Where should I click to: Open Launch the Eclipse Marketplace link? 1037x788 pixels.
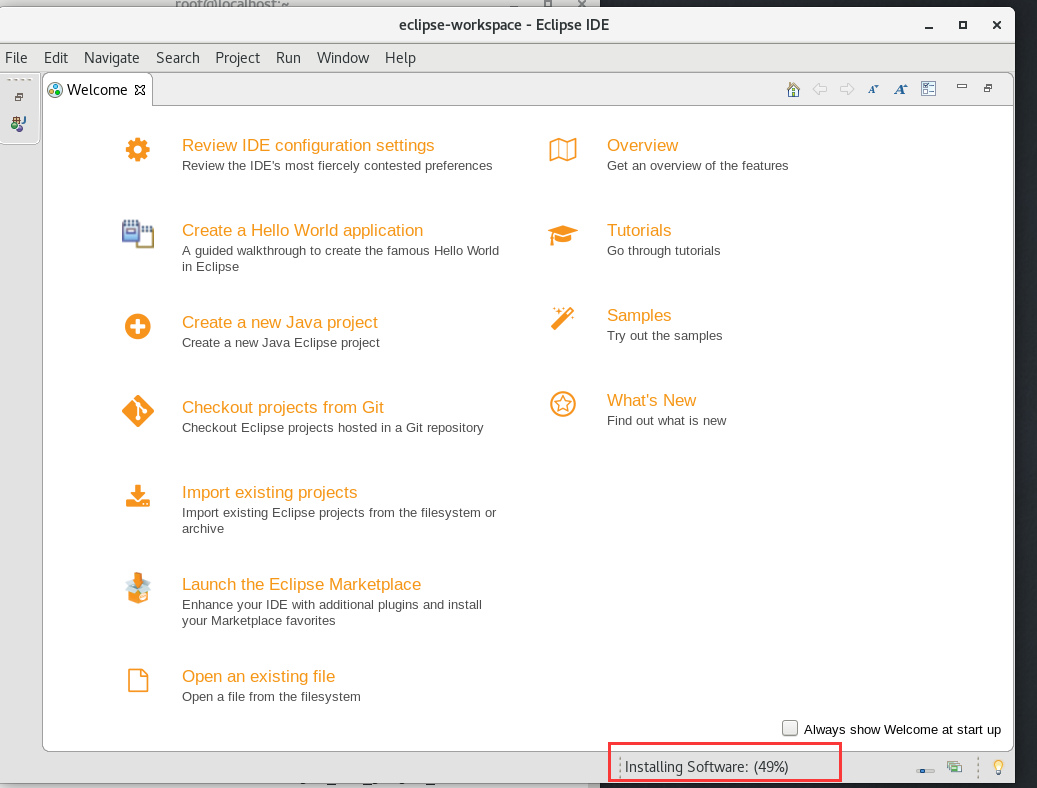301,584
